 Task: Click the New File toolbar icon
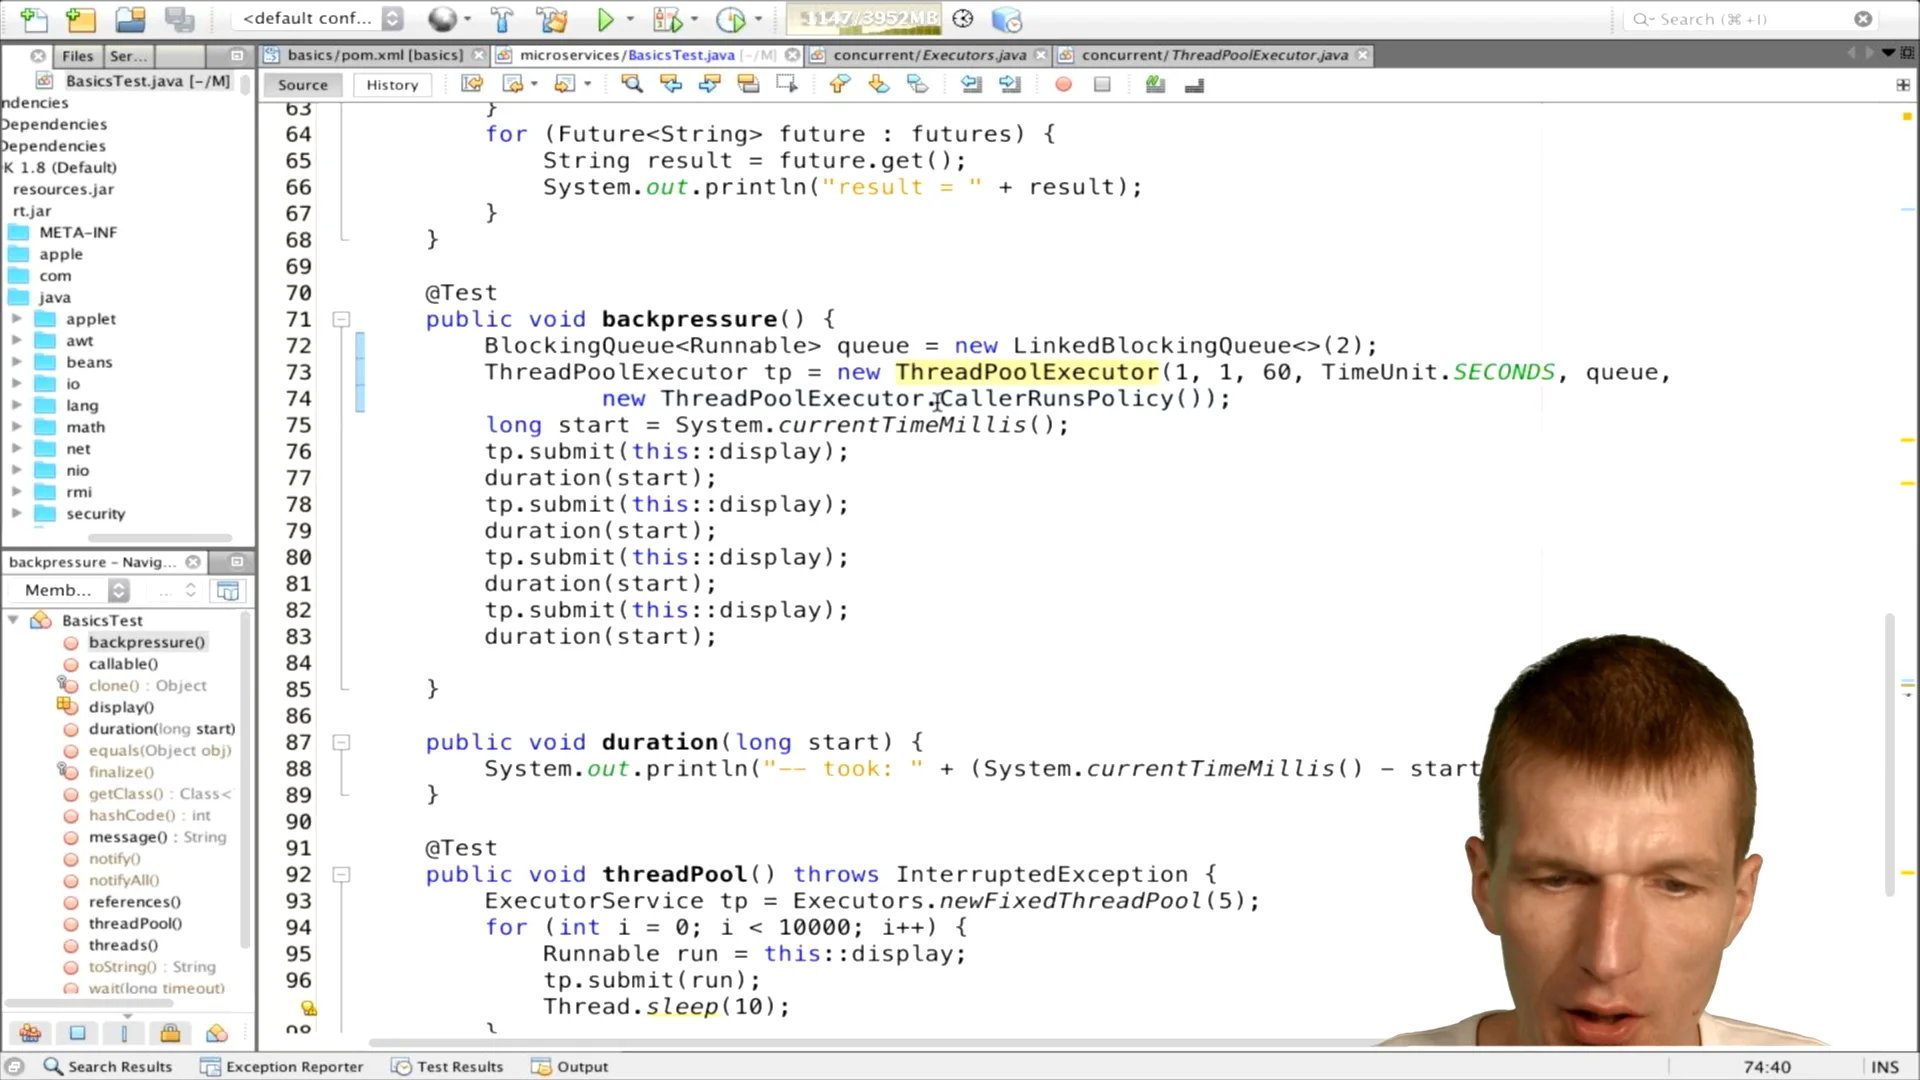tap(34, 19)
